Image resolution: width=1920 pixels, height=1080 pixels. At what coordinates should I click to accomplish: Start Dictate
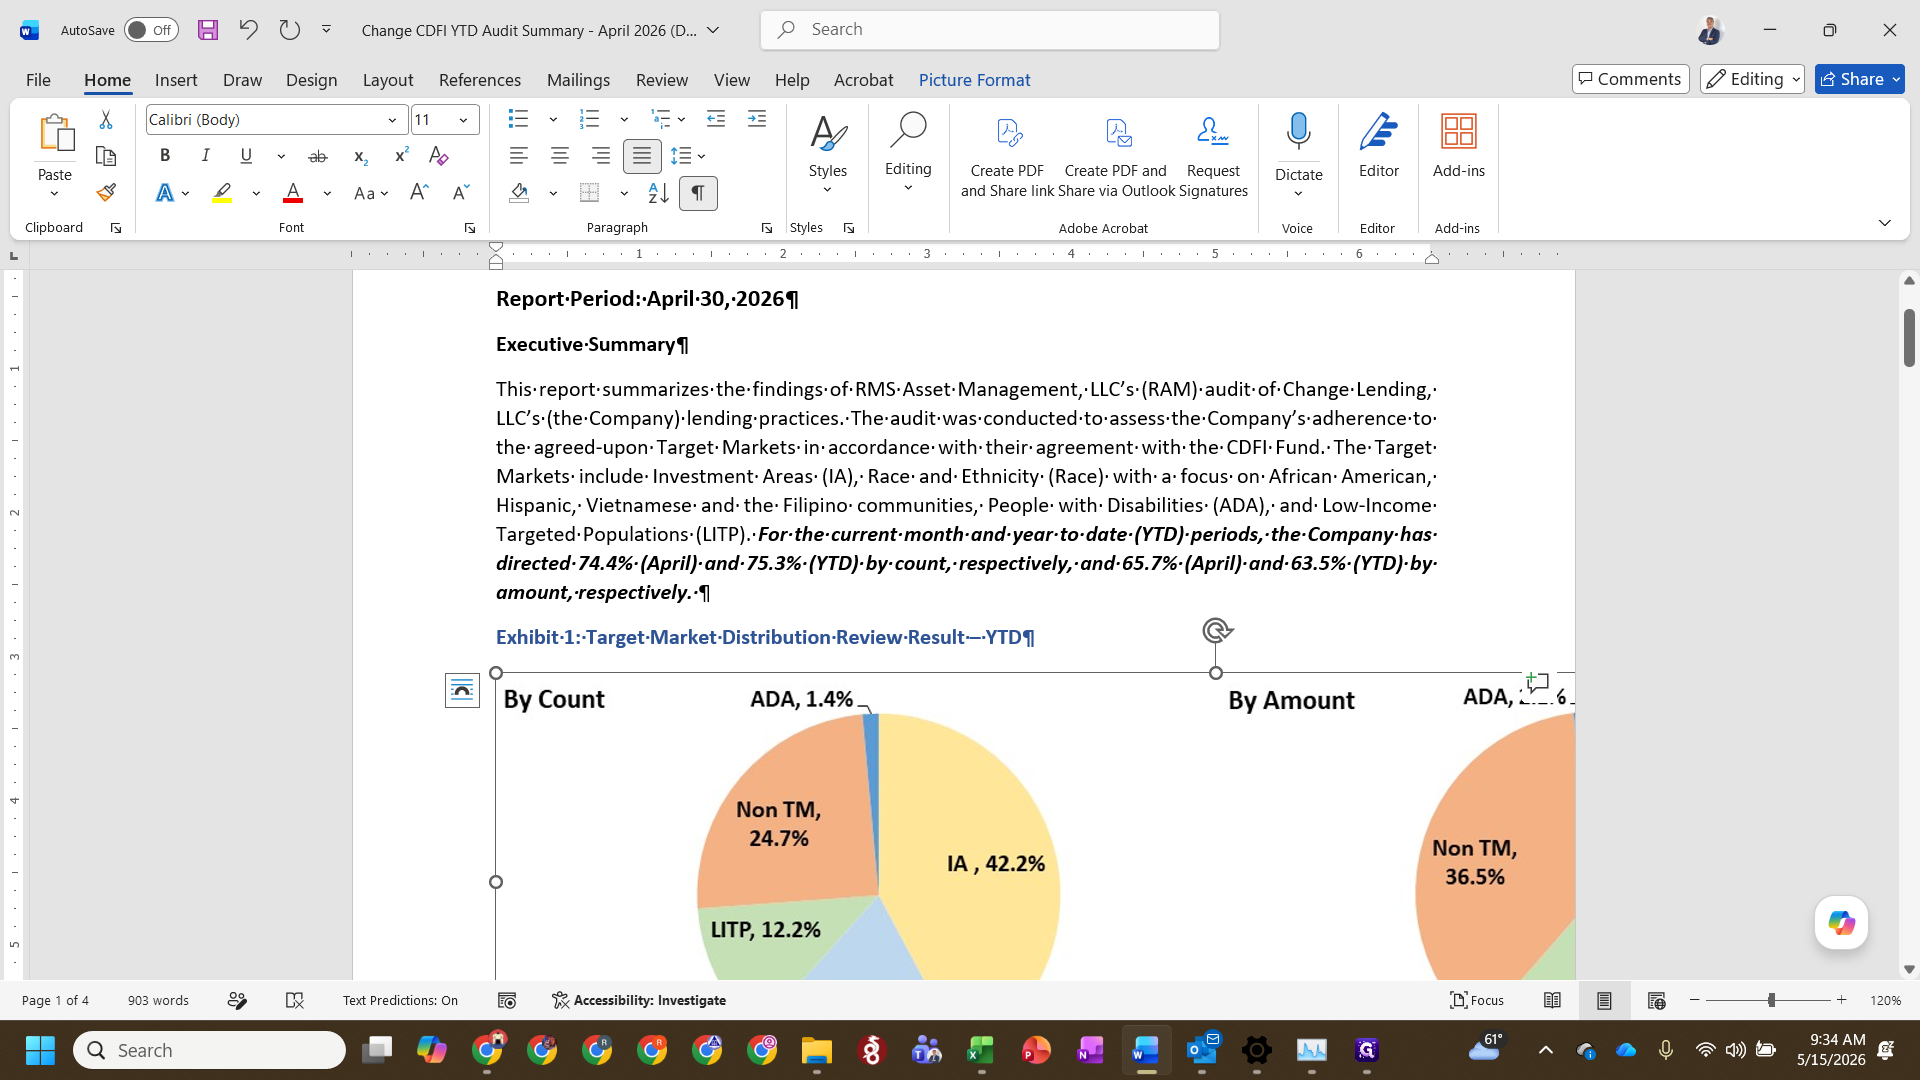(1298, 146)
